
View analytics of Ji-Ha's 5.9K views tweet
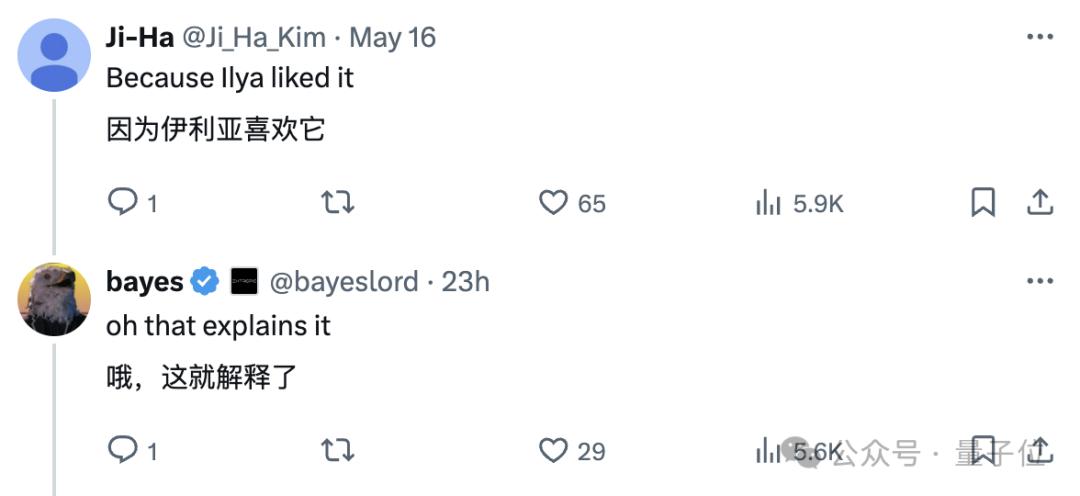tap(769, 204)
